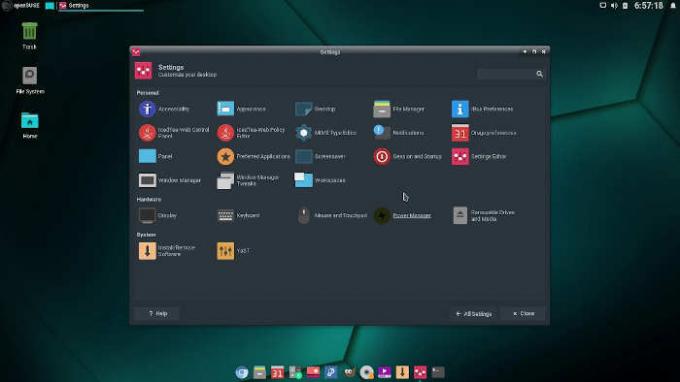
Task: Open the Trash desktop icon
Action: click(x=29, y=36)
